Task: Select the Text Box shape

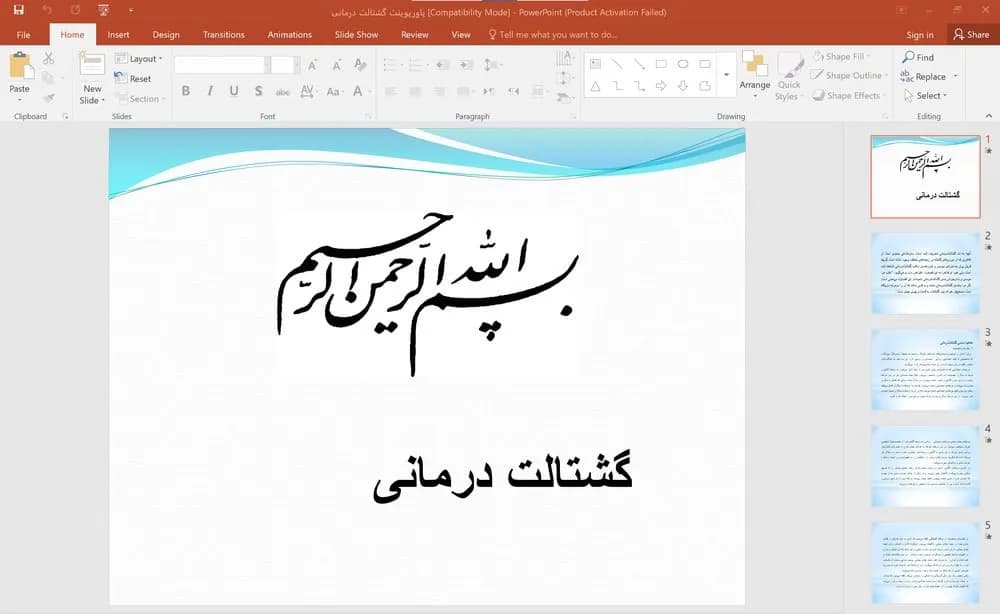Action: 595,64
